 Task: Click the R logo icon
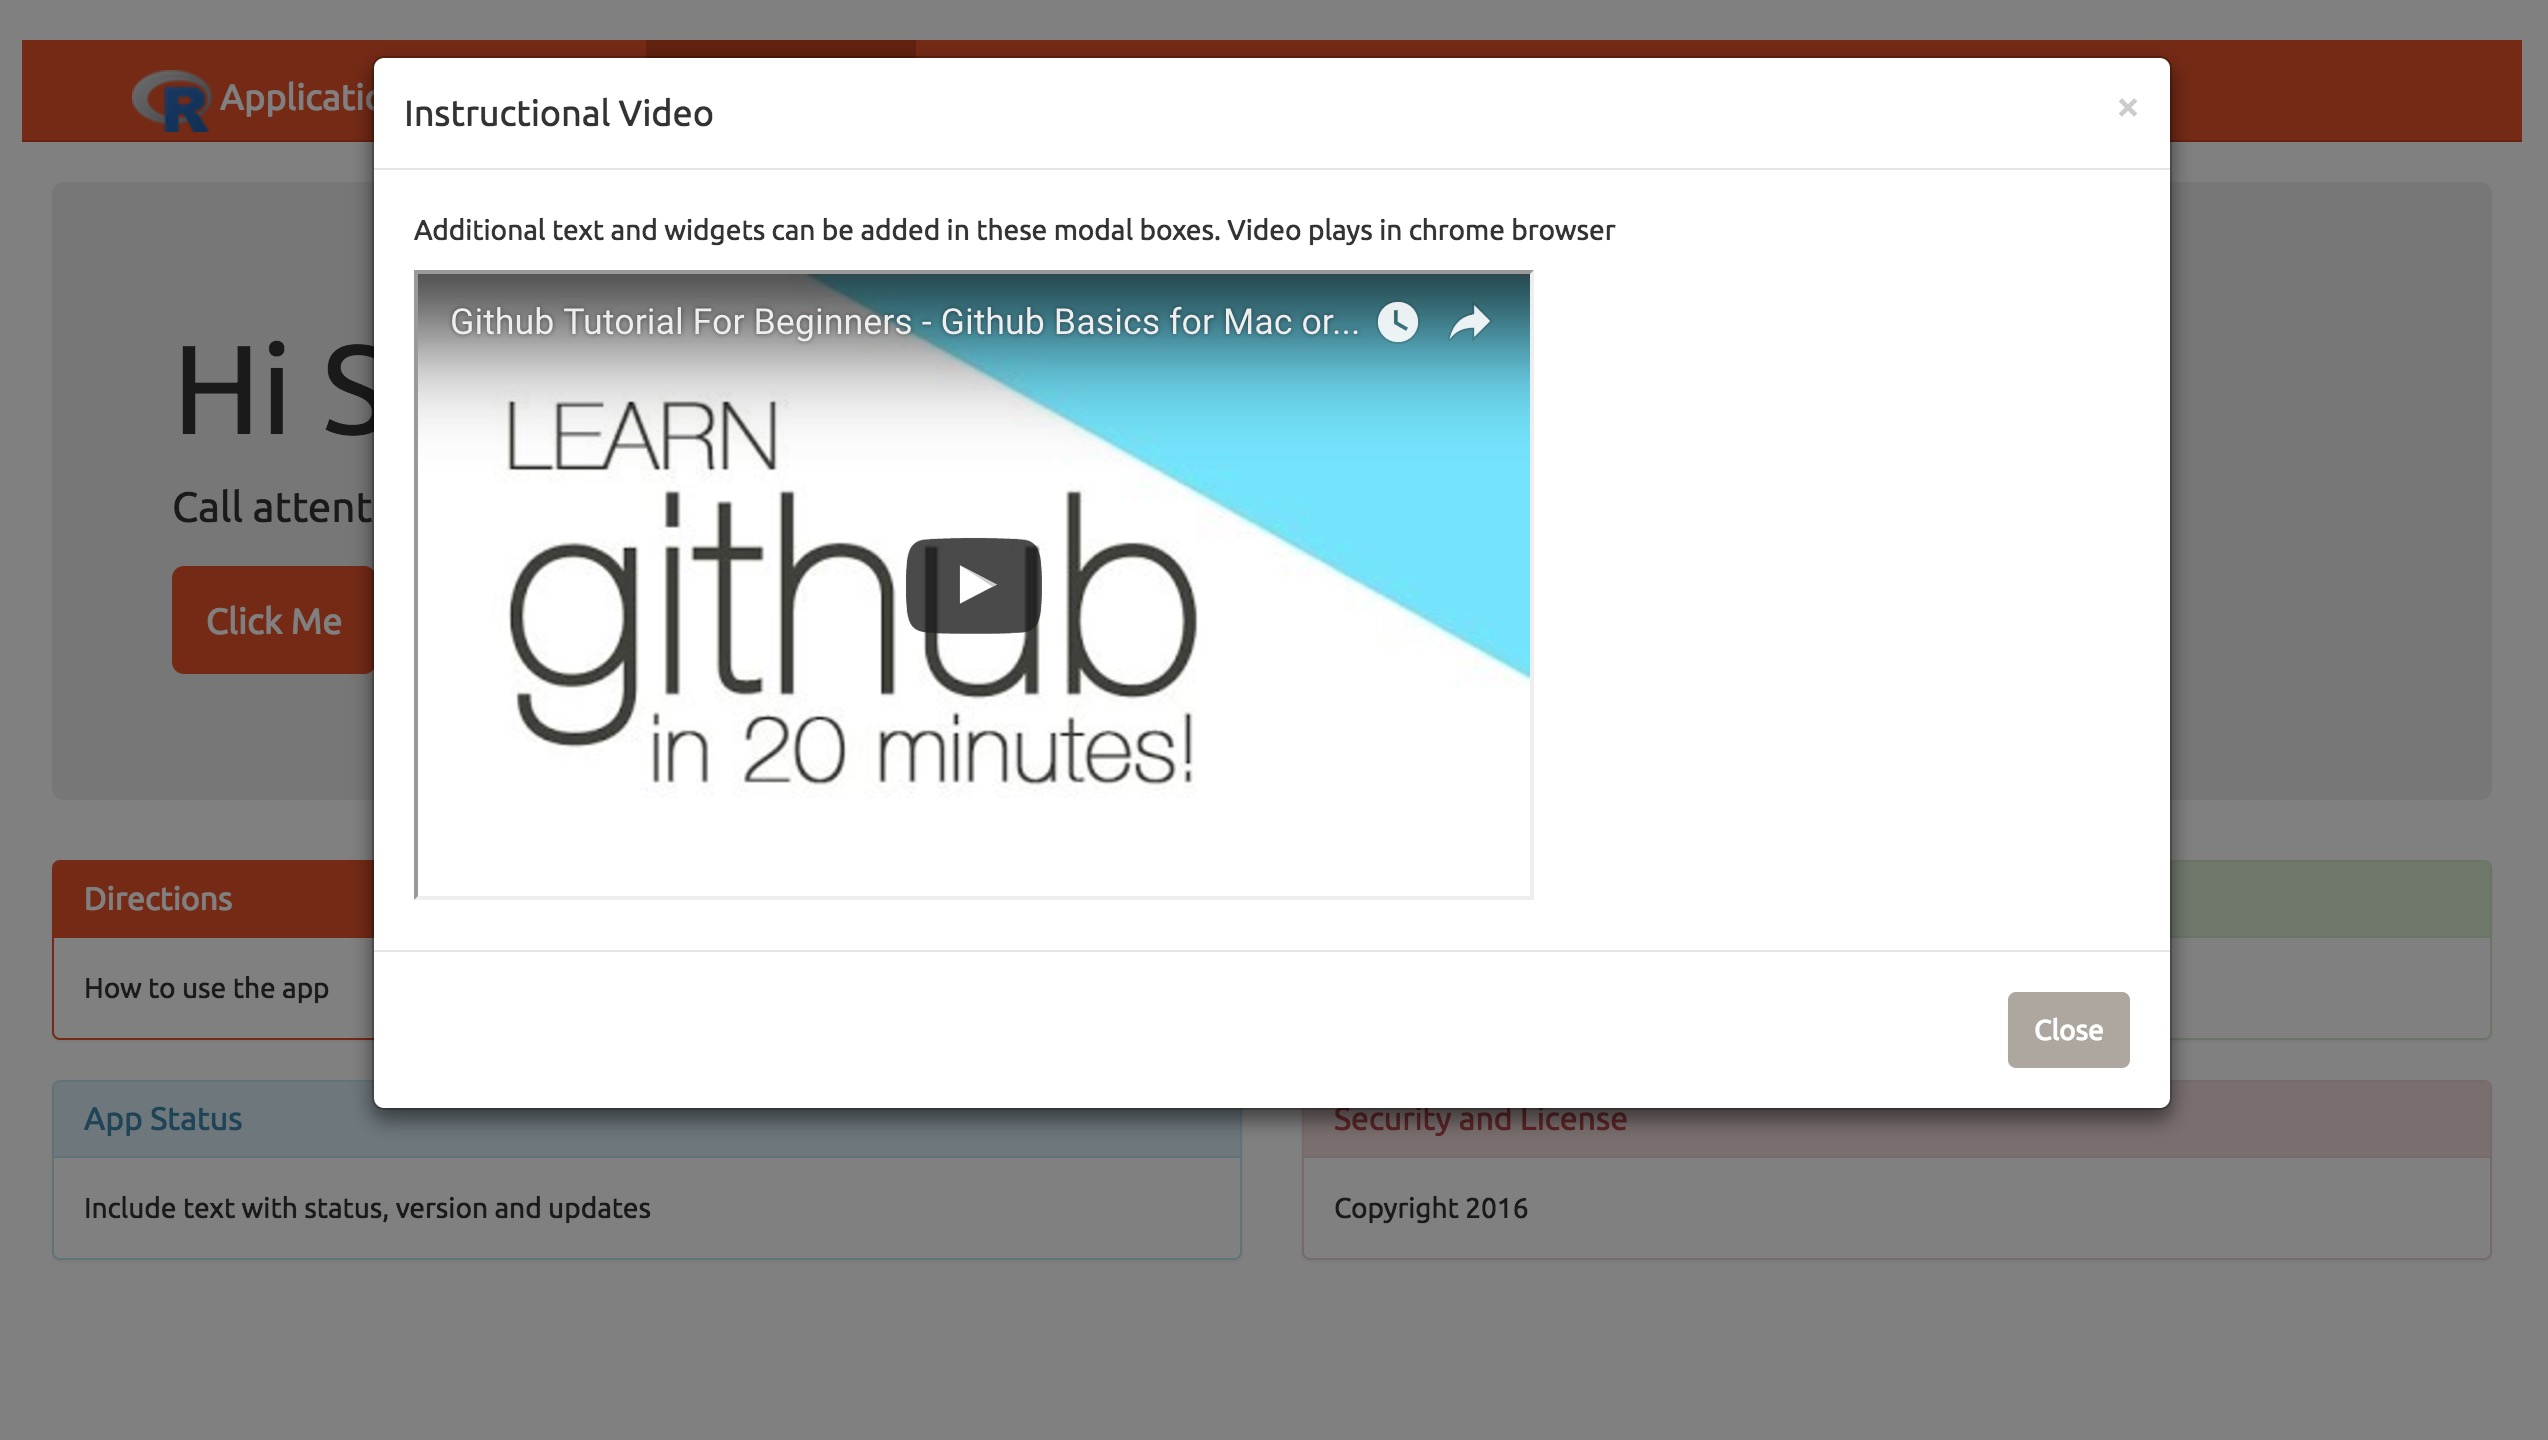[x=171, y=100]
